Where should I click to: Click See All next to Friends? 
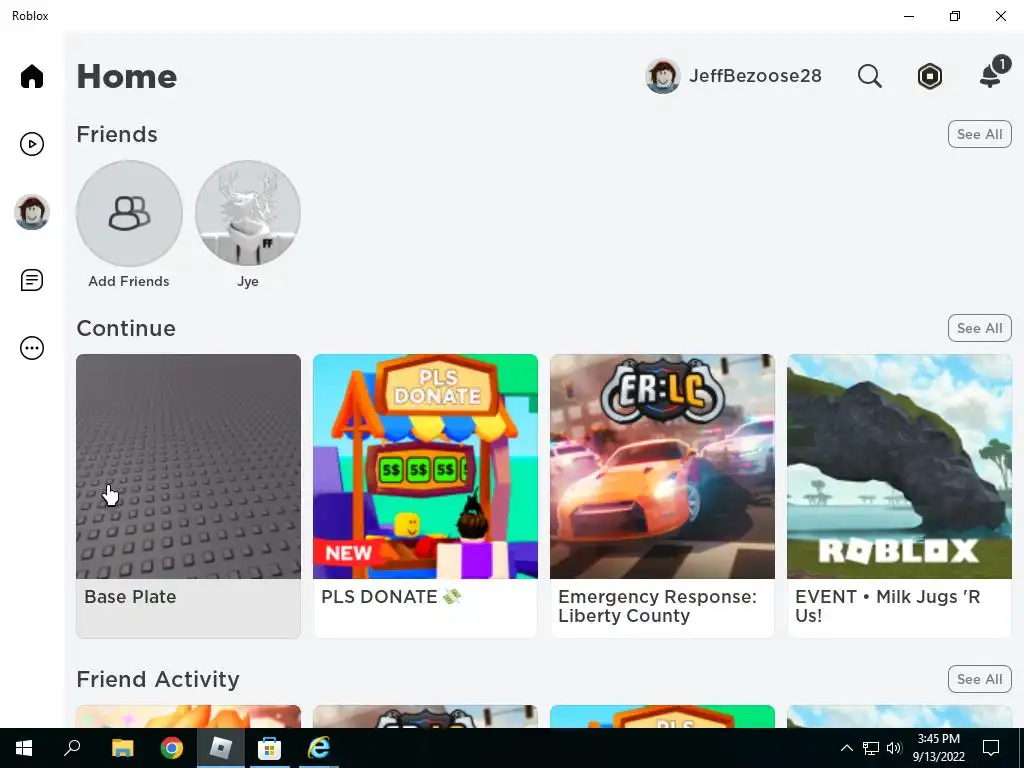(x=979, y=134)
